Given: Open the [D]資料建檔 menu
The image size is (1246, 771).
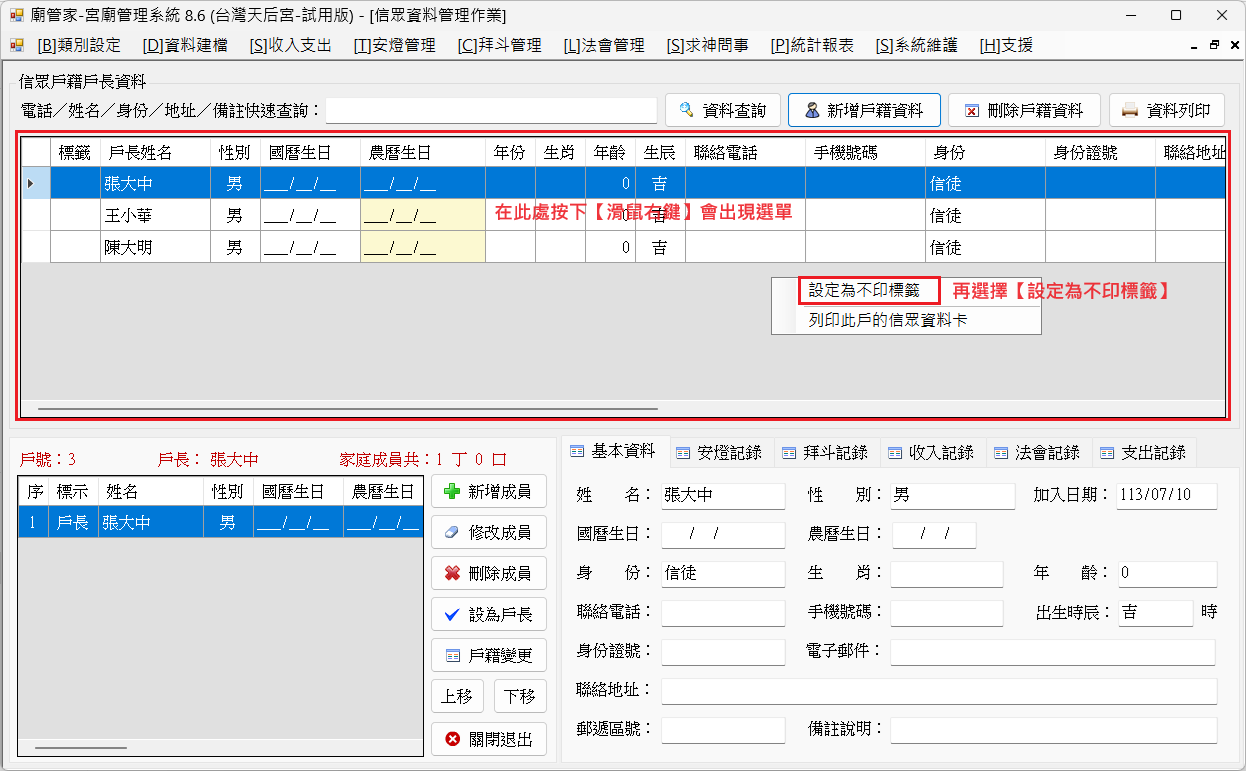Looking at the screenshot, I should pyautogui.click(x=185, y=45).
